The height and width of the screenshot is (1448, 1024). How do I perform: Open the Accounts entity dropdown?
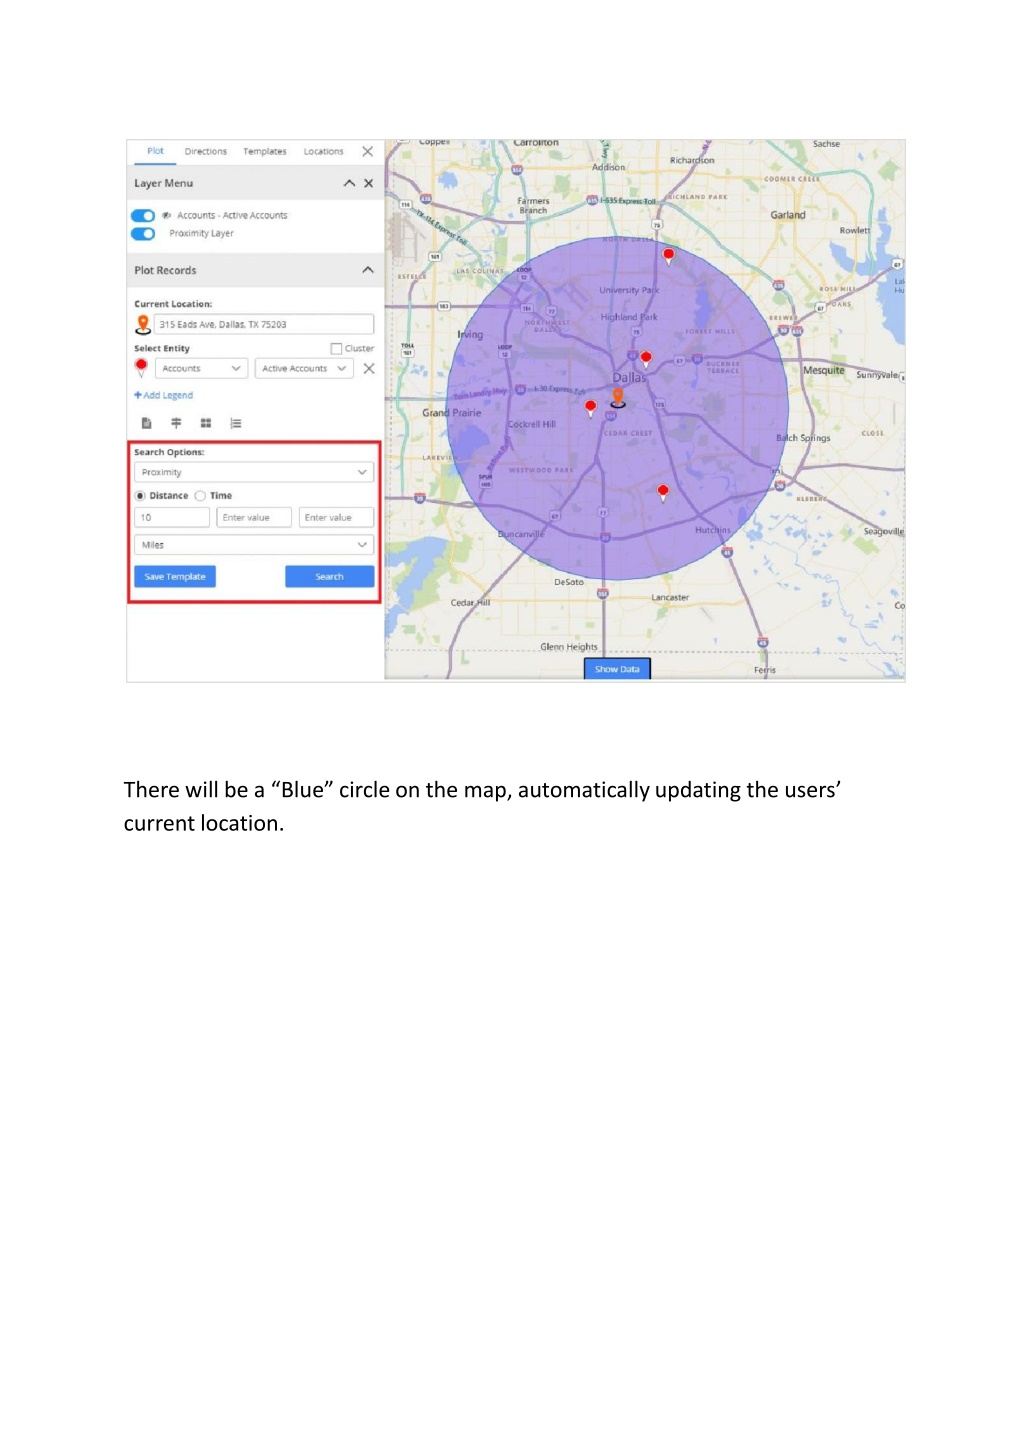coord(201,369)
